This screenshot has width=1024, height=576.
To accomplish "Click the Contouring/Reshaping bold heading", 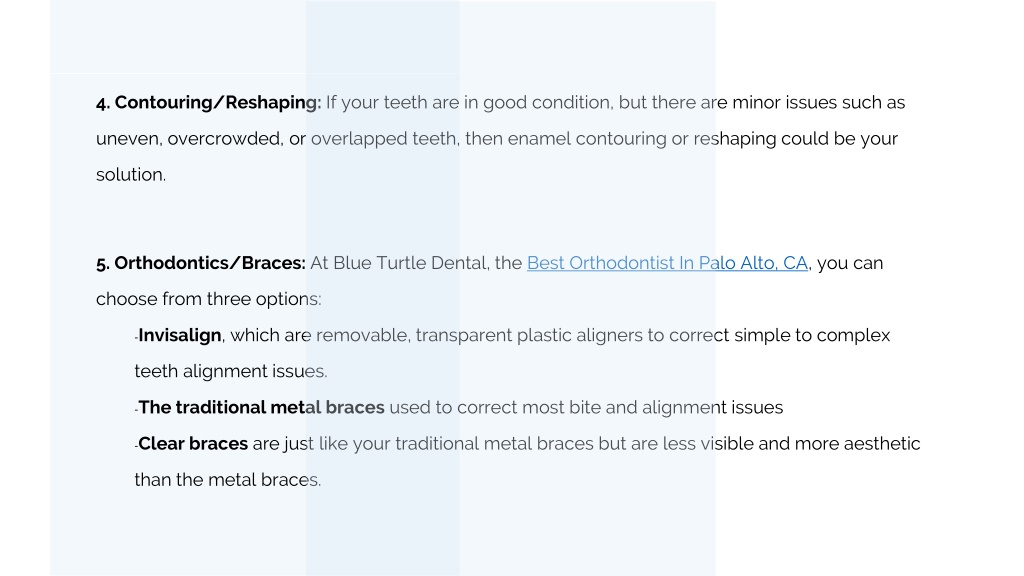I will pos(208,103).
